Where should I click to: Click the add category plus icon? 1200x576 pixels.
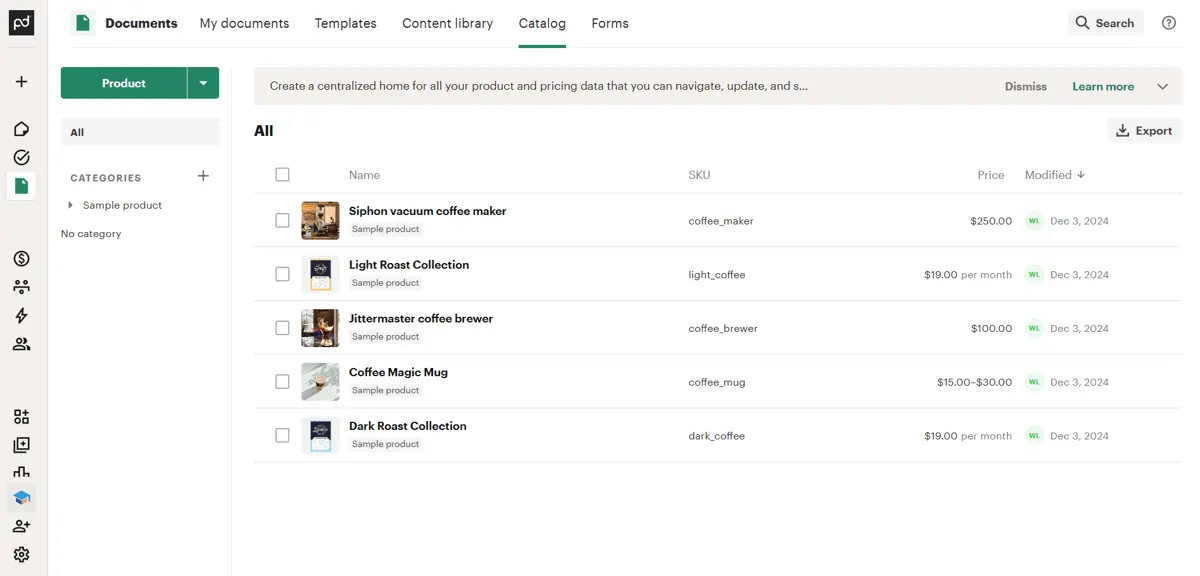pos(203,176)
